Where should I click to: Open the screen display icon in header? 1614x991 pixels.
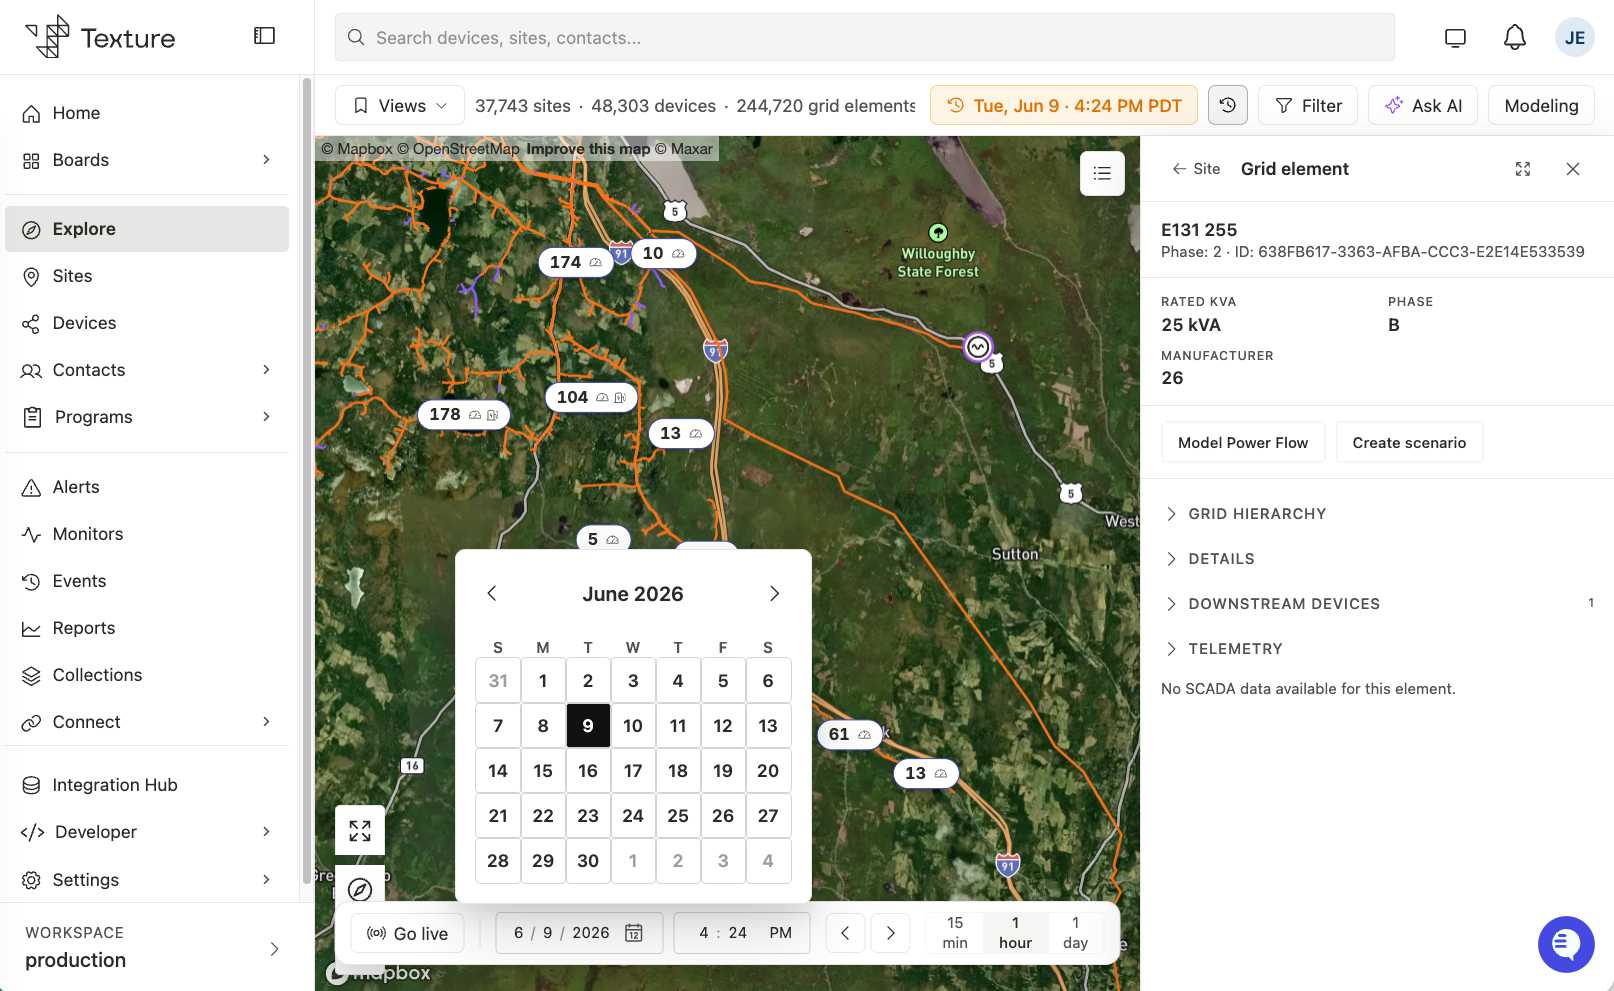pos(1455,38)
